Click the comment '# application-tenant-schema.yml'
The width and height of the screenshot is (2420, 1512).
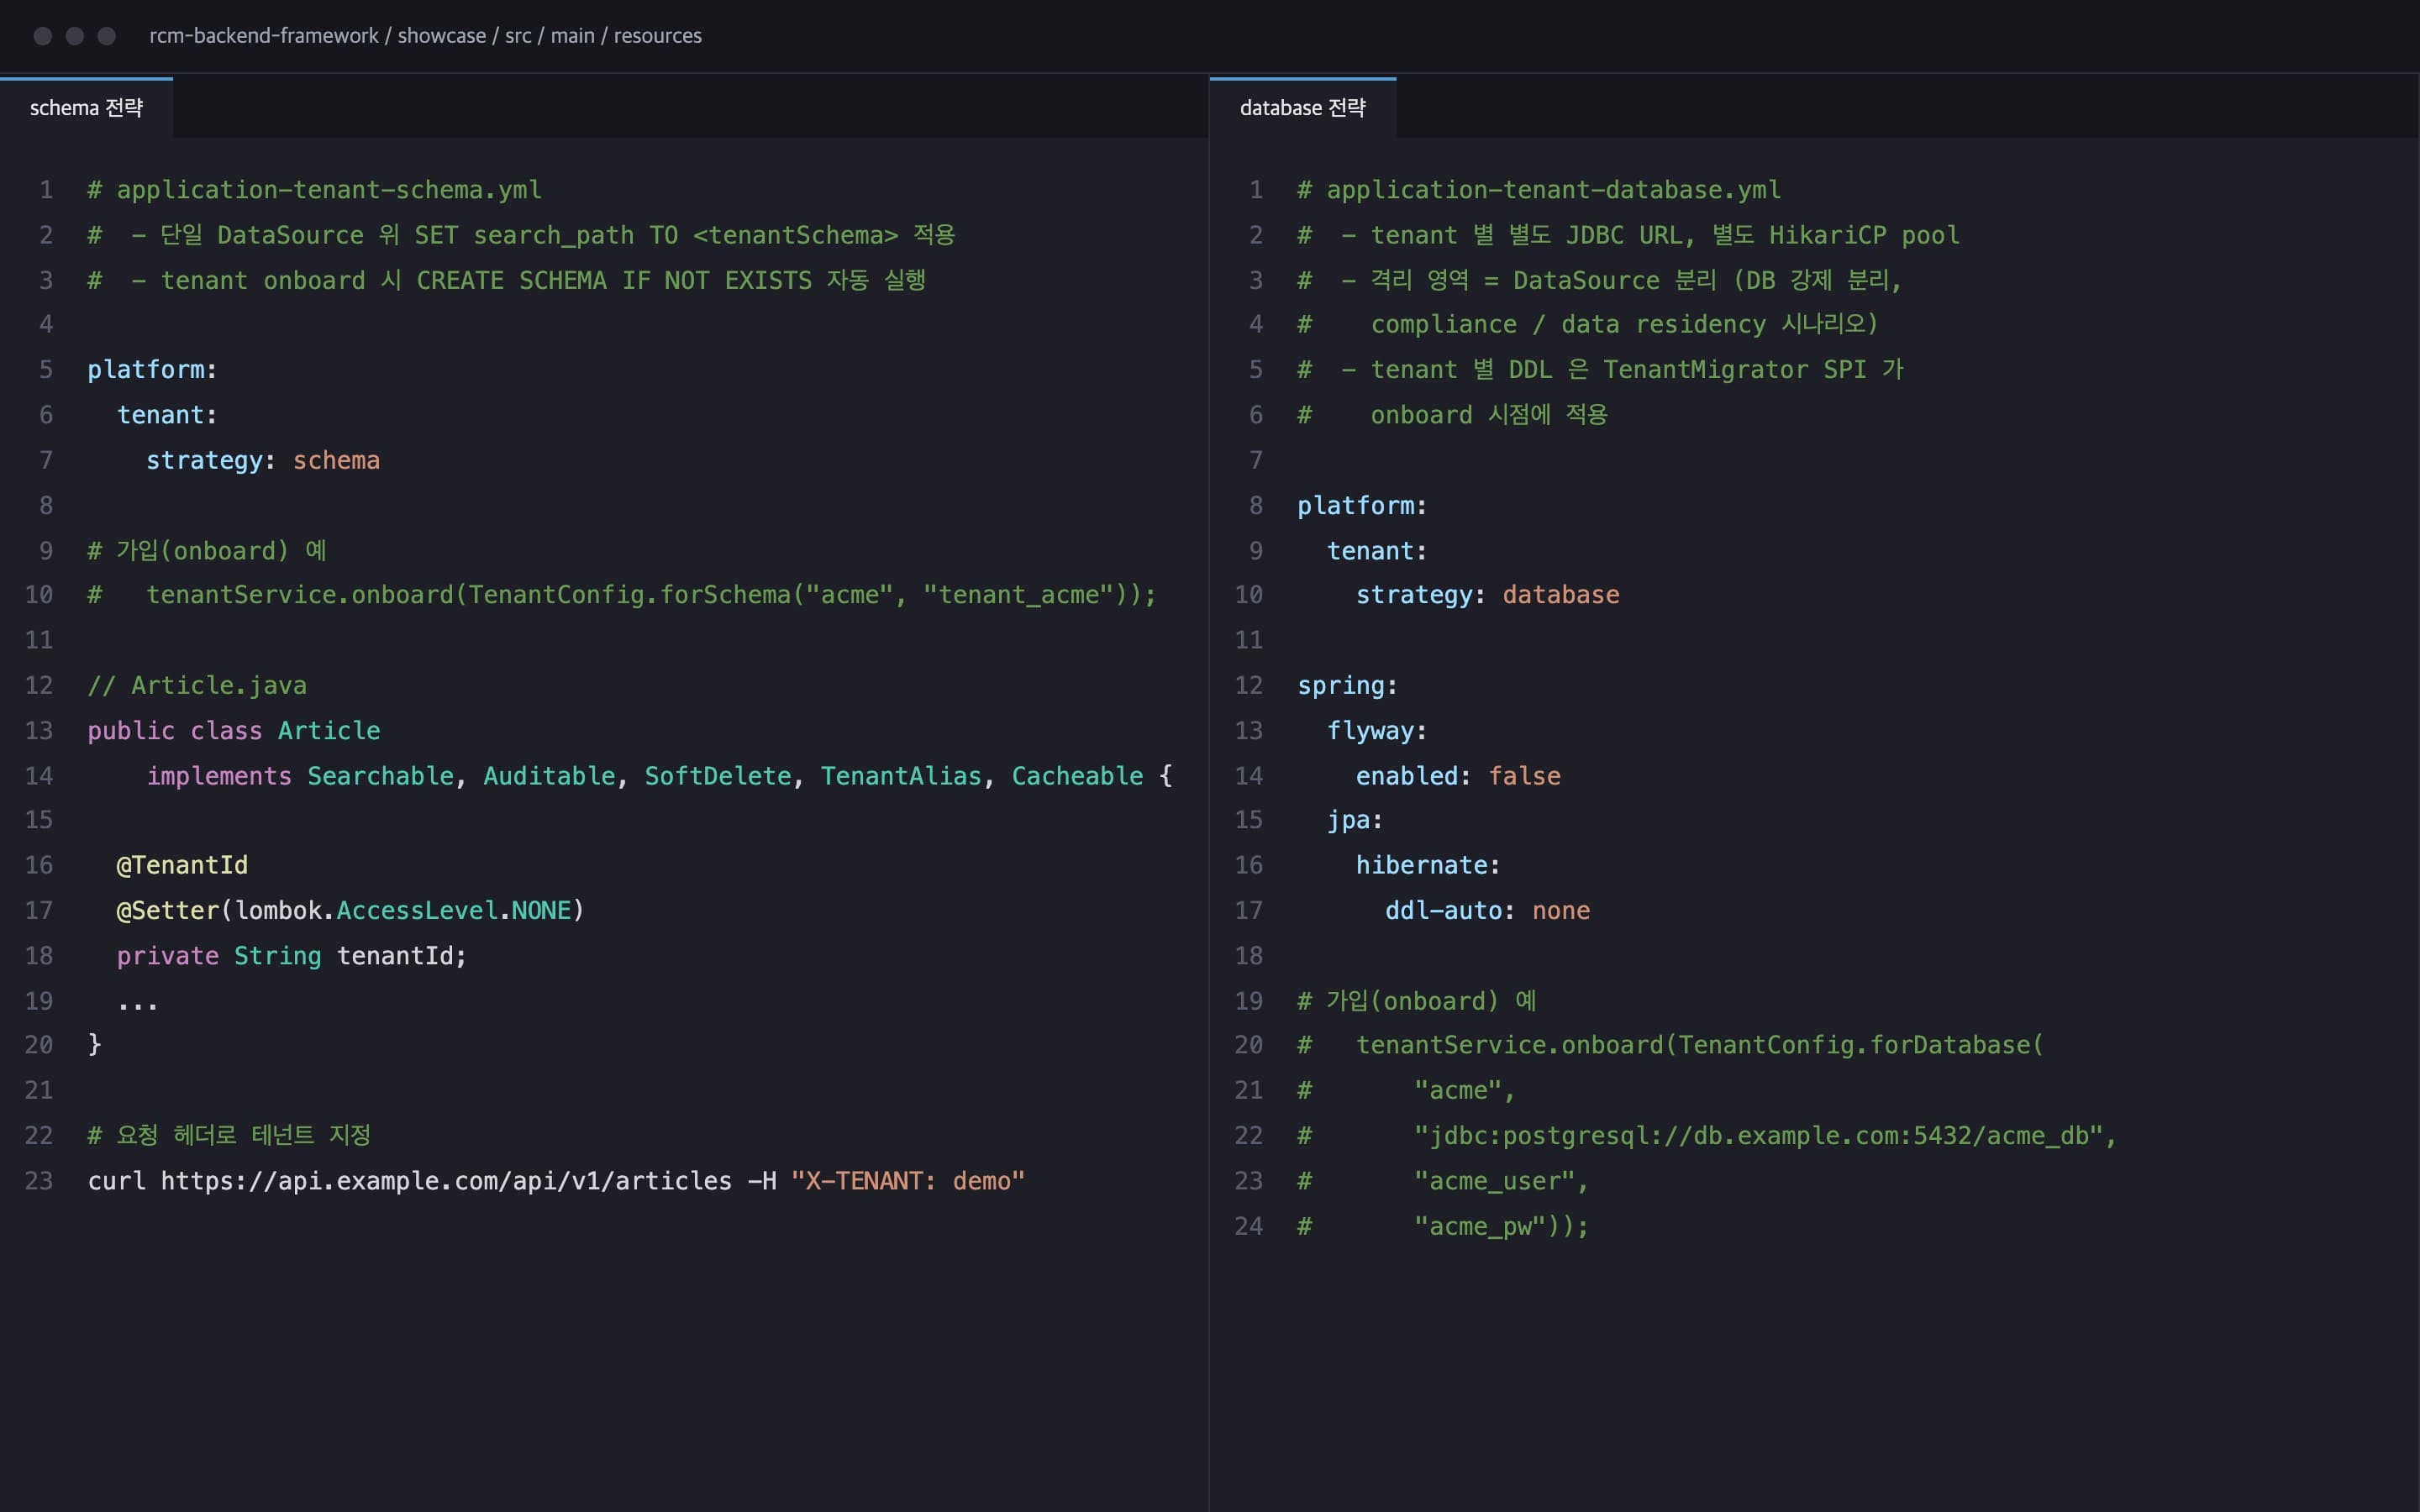click(x=315, y=190)
